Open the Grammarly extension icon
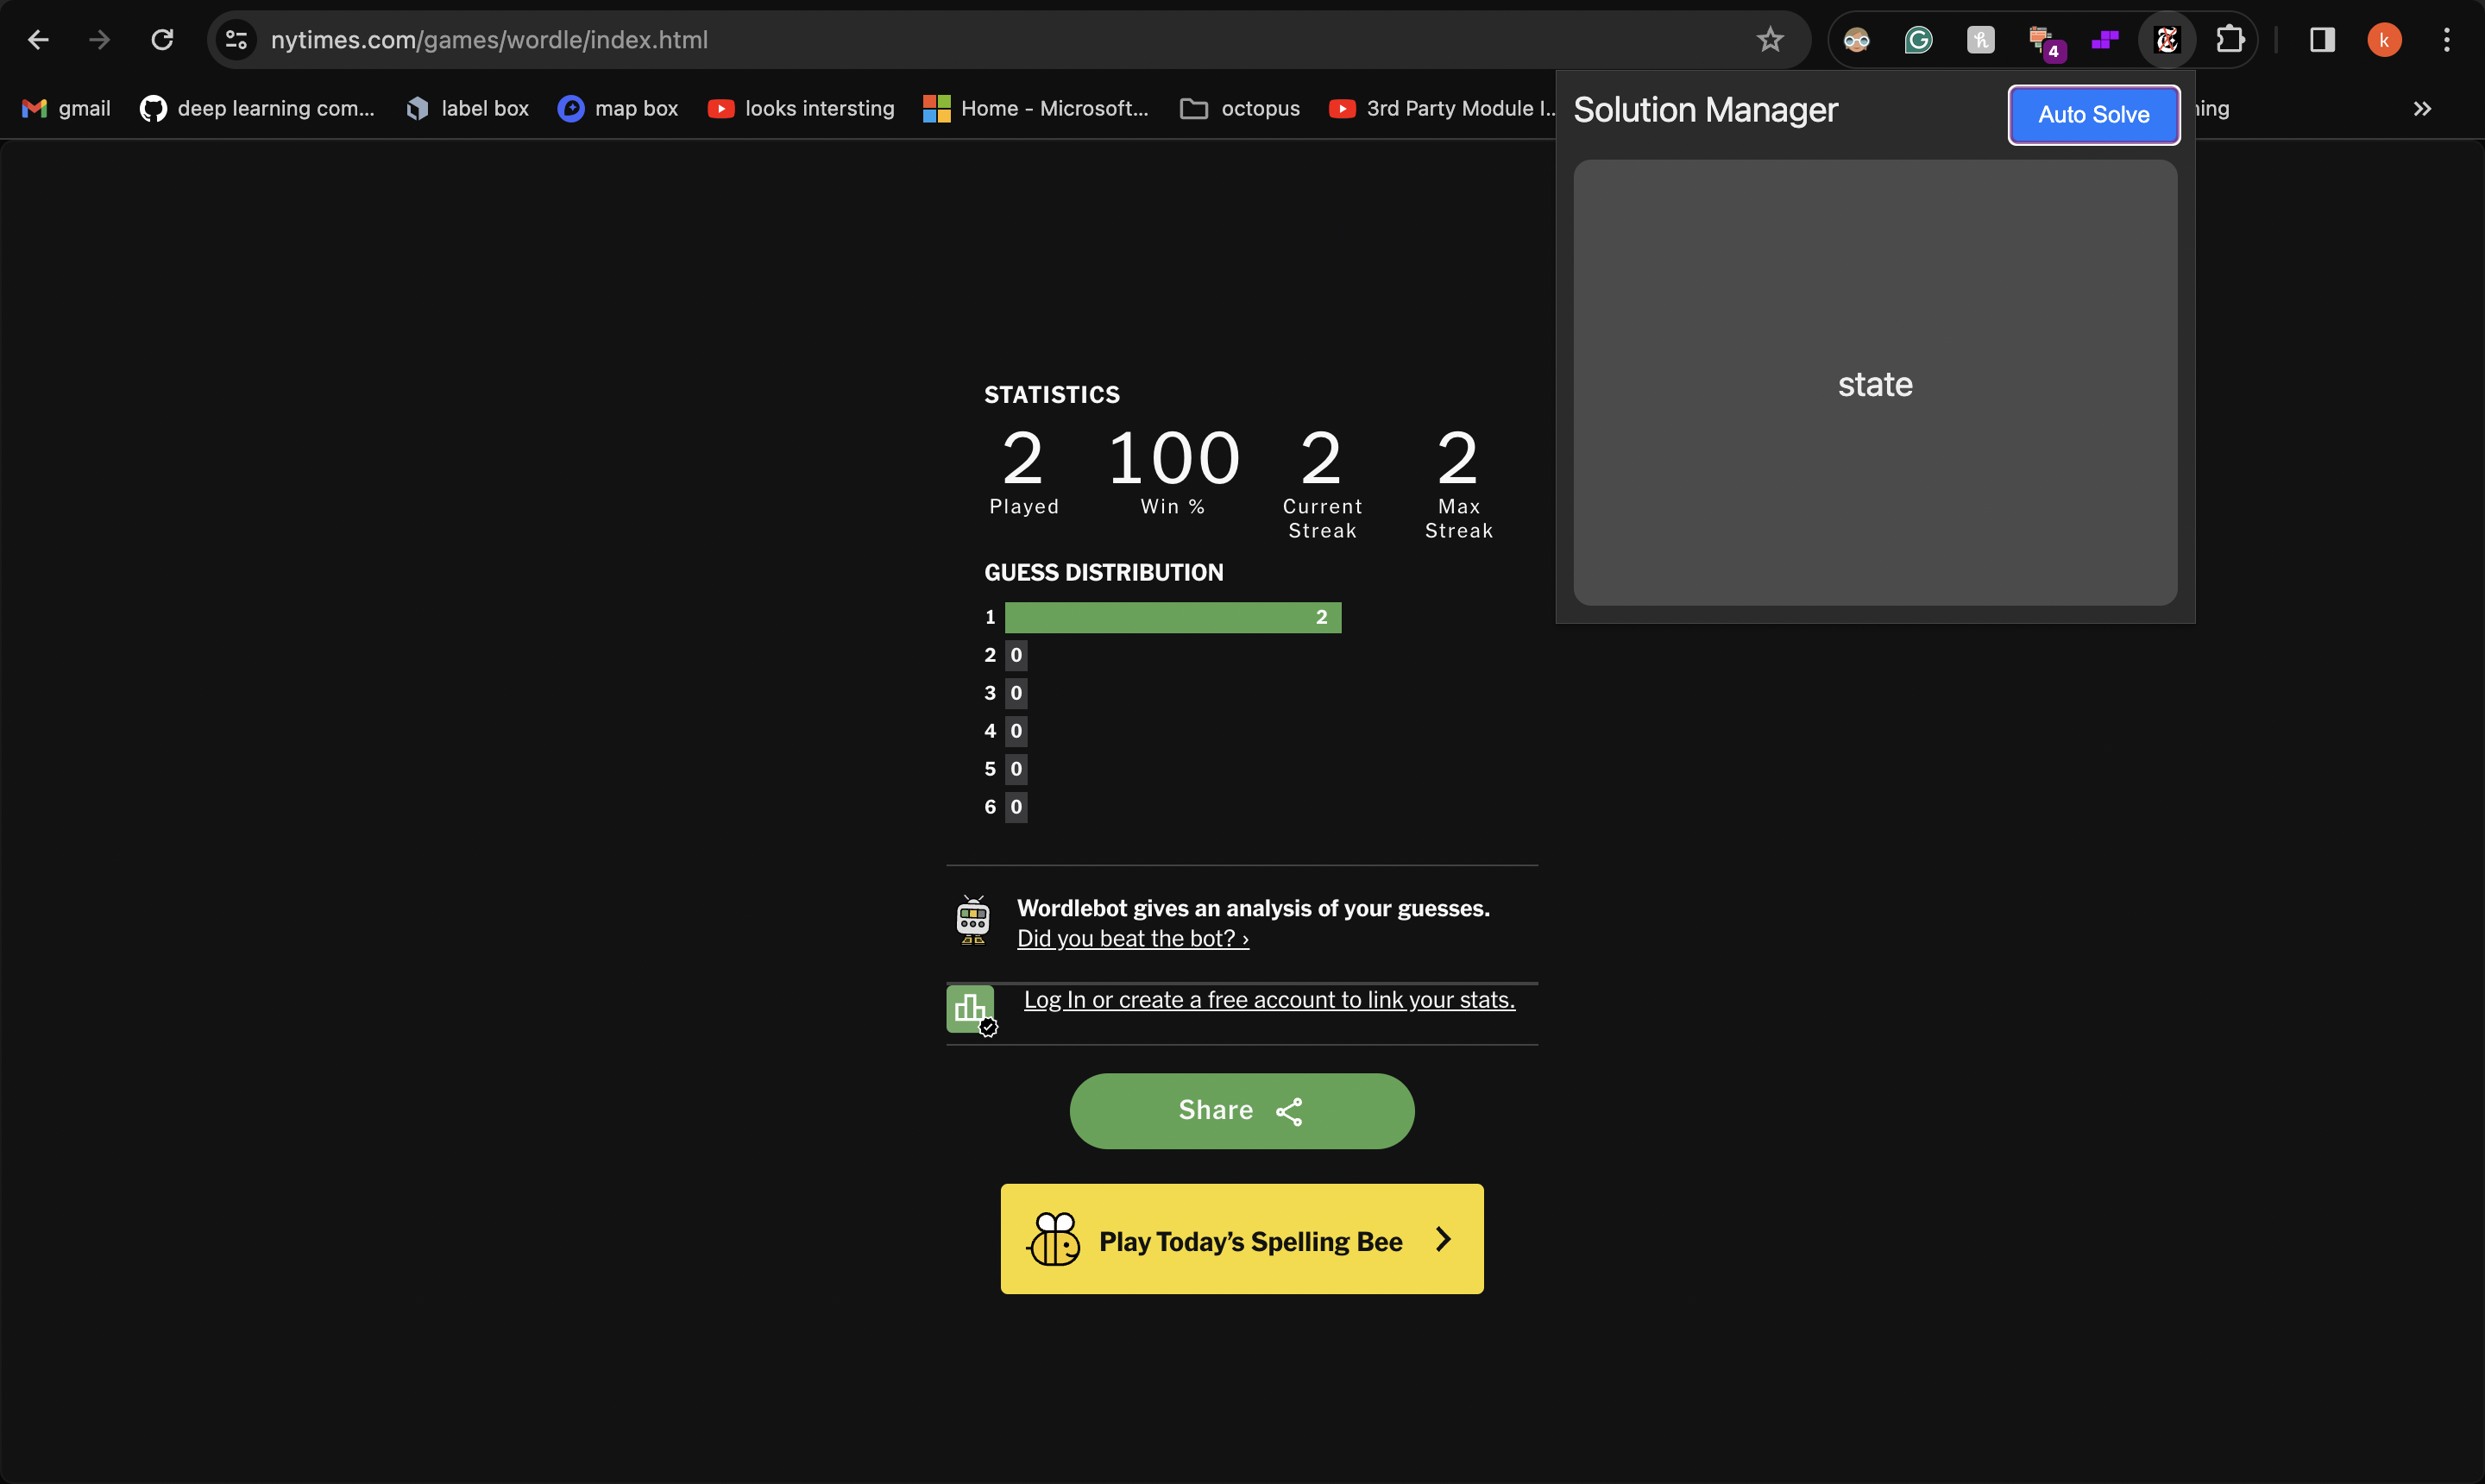 [x=1918, y=40]
